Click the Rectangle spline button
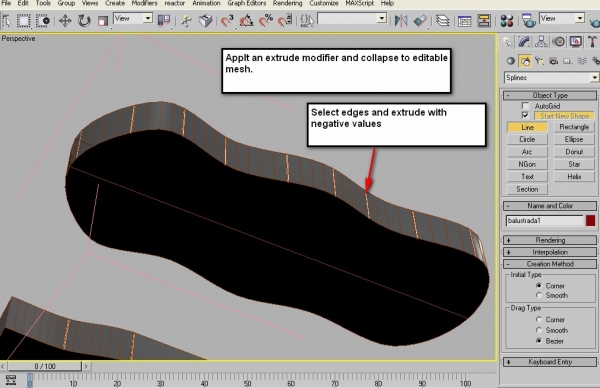 coord(574,127)
